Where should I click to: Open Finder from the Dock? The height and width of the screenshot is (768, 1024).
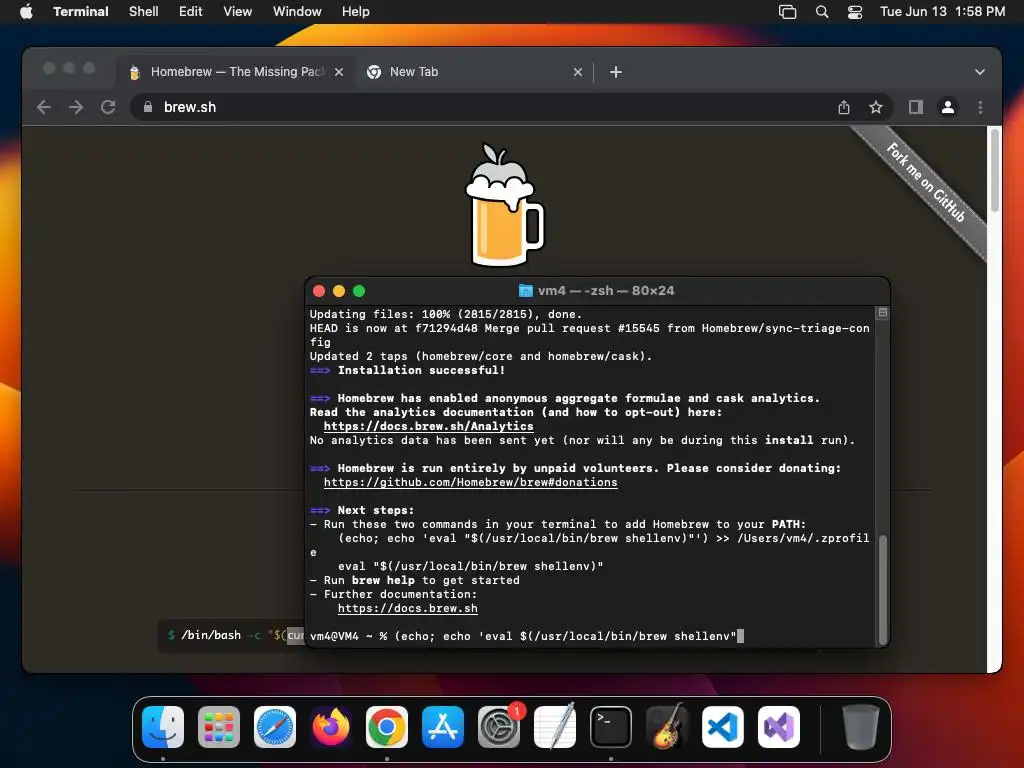pos(163,727)
